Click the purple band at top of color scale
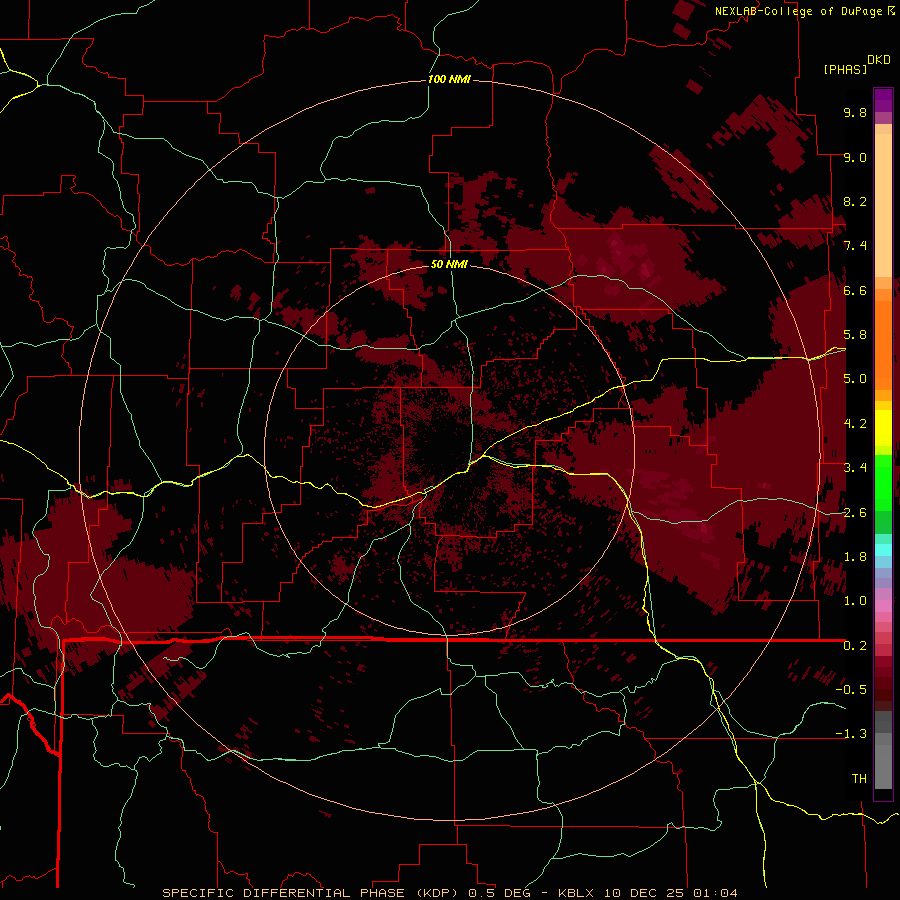Viewport: 900px width, 900px height. tap(883, 100)
